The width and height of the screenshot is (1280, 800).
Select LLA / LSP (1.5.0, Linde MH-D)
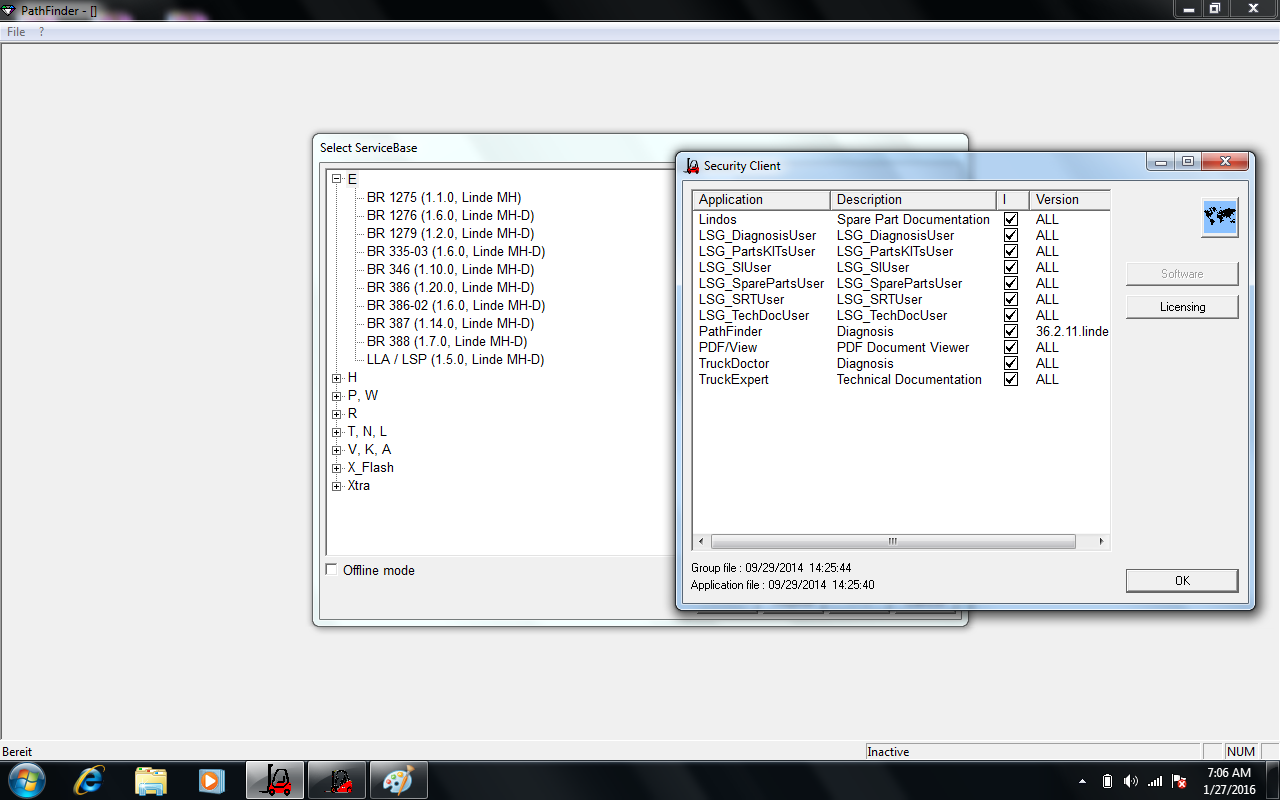click(455, 360)
